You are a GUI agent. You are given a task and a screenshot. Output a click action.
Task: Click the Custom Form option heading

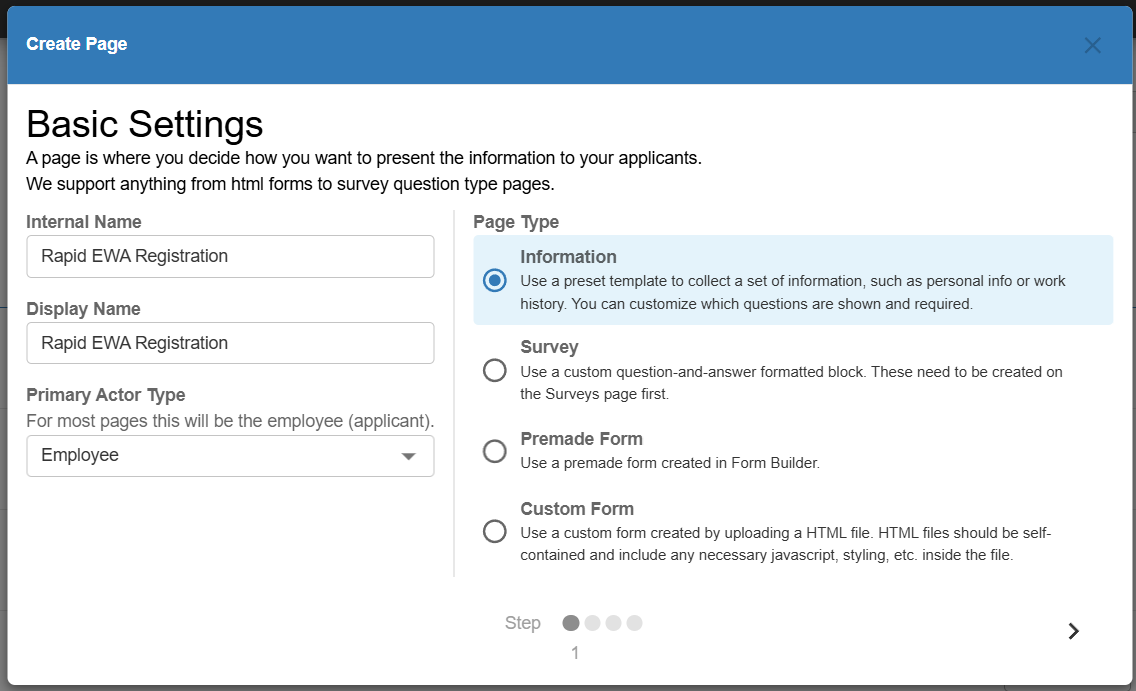tap(577, 509)
